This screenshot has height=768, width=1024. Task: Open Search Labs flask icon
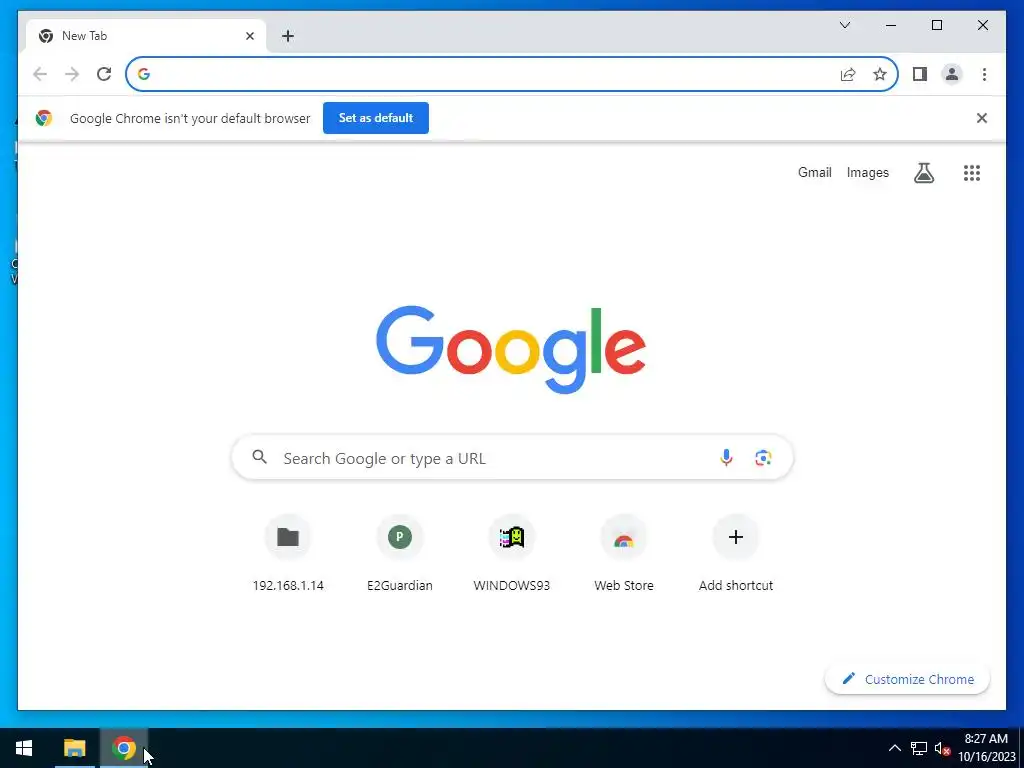(x=923, y=172)
